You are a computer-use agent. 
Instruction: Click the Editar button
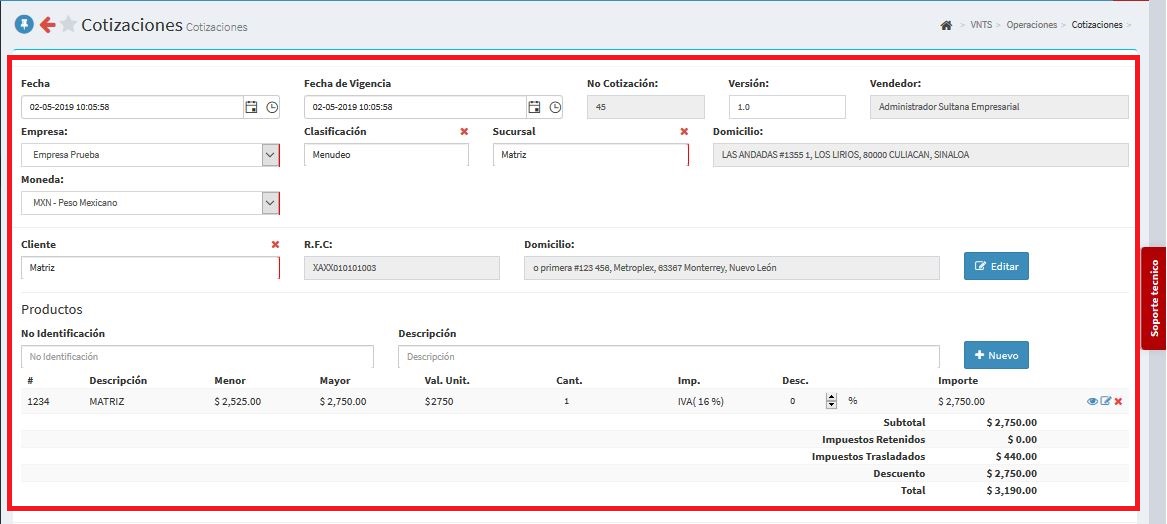pyautogui.click(x=996, y=266)
